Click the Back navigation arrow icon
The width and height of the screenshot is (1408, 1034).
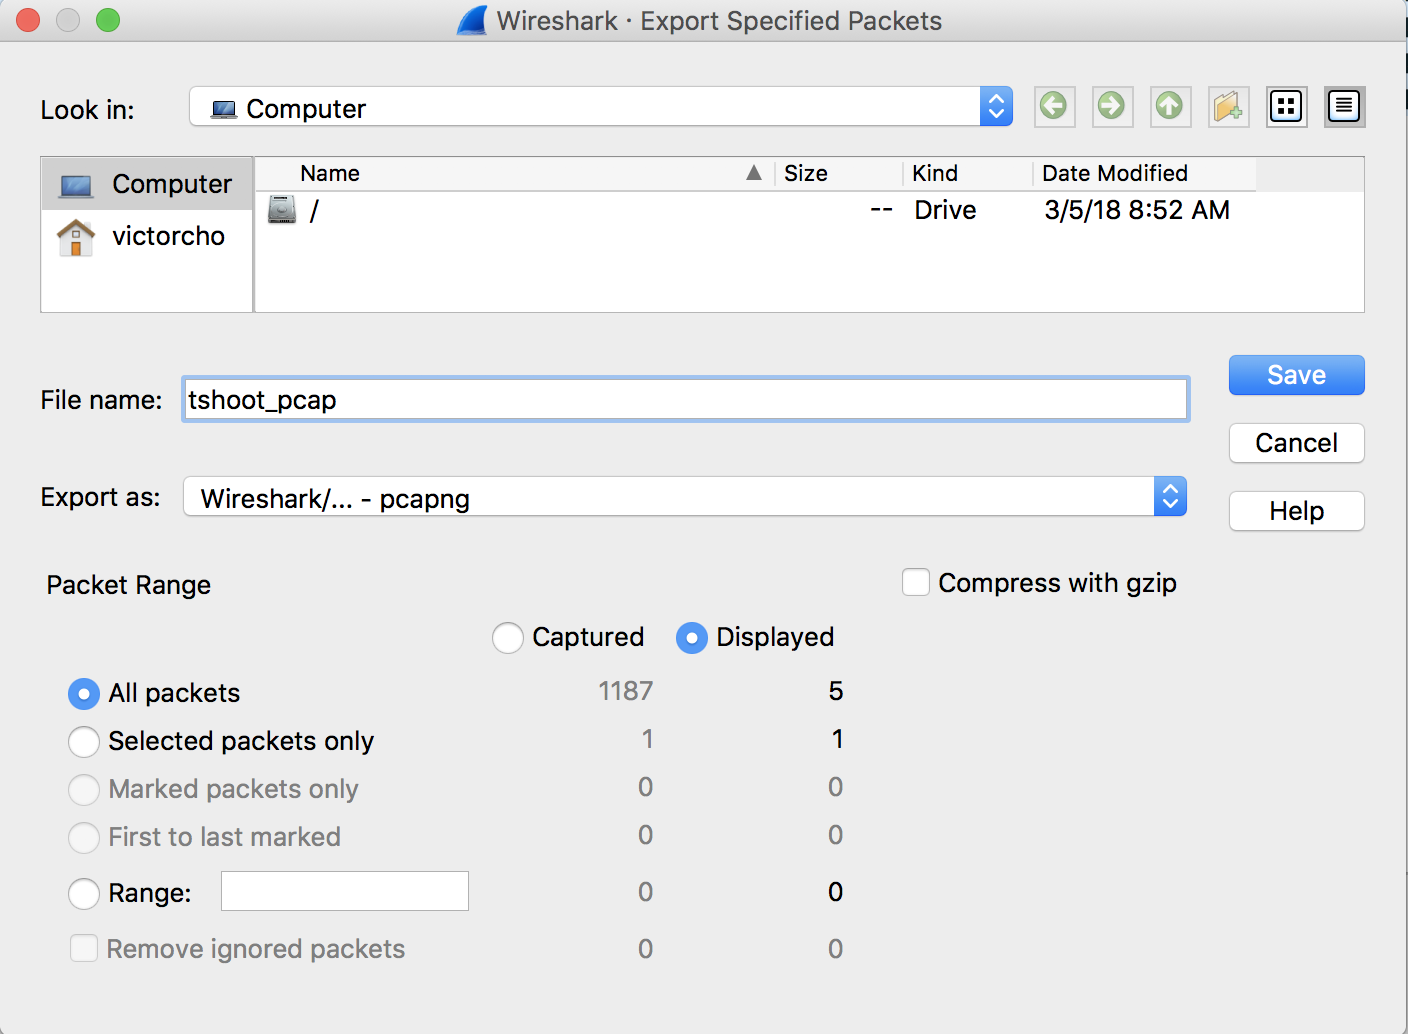point(1053,106)
